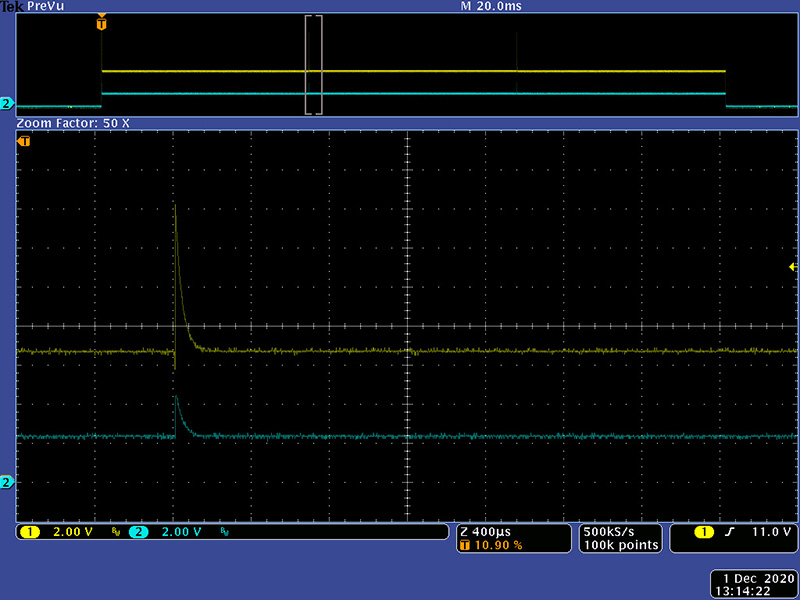Click the rising edge trigger slope icon

click(729, 532)
